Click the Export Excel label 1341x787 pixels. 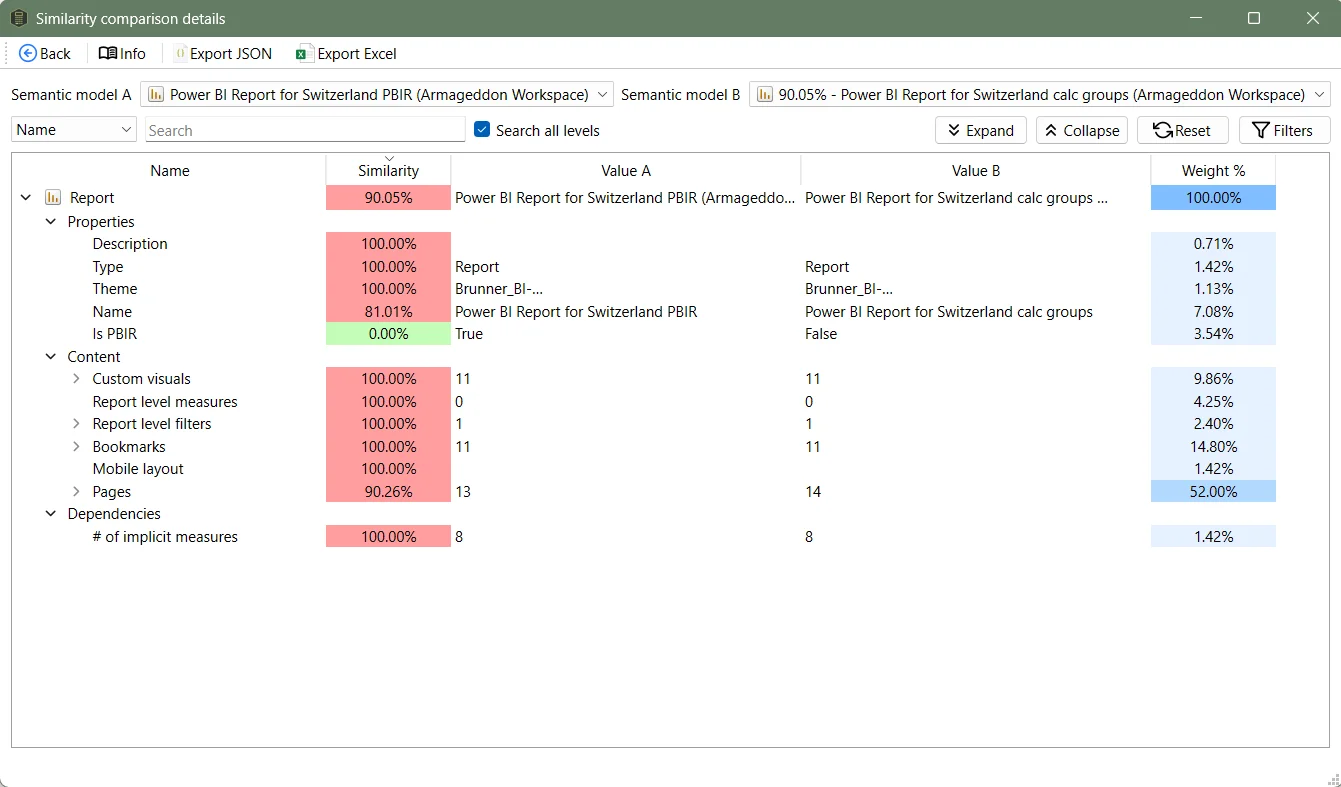tap(357, 54)
